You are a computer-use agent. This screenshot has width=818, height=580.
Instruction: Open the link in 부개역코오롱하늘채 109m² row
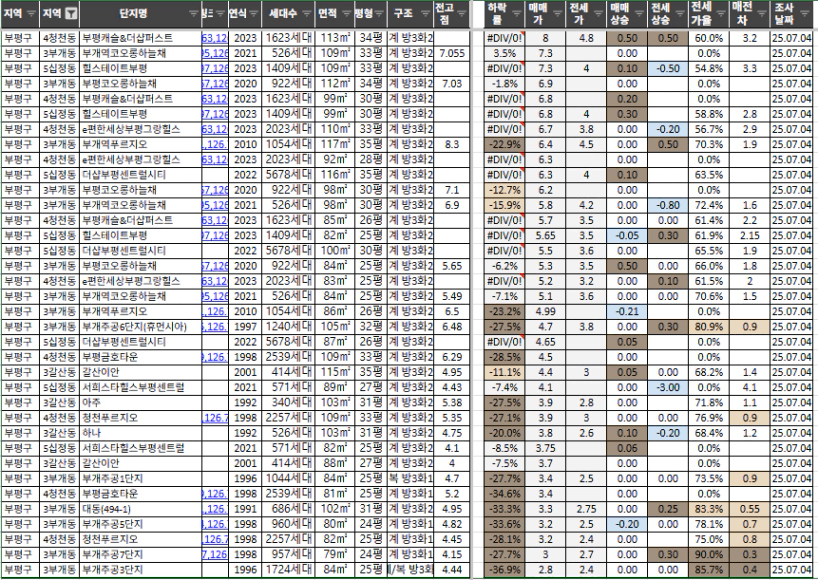point(215,53)
